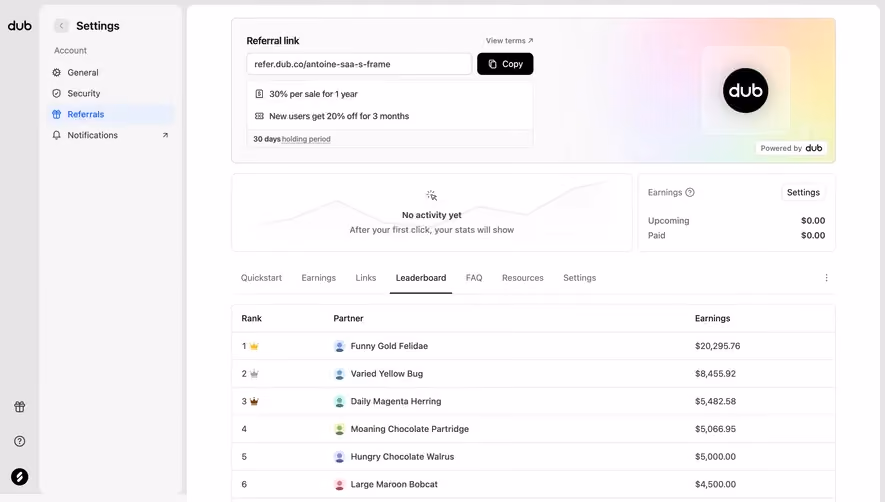Click the Security shield icon
This screenshot has height=502, width=885.
point(56,93)
